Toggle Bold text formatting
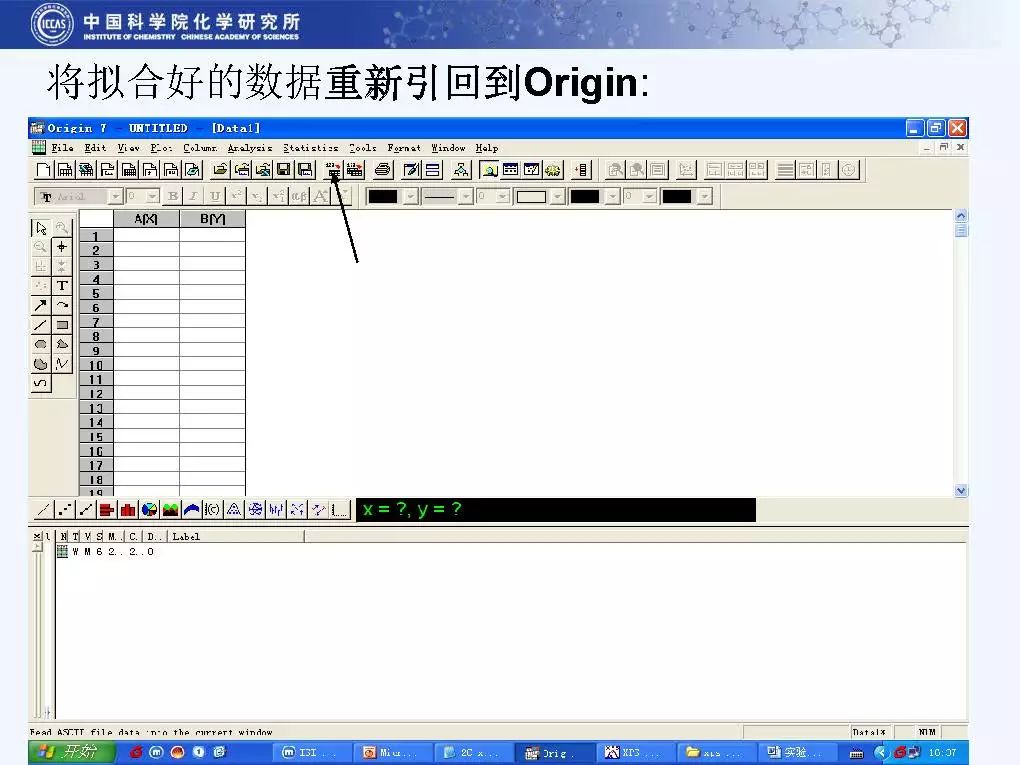The image size is (1020, 765). (172, 196)
